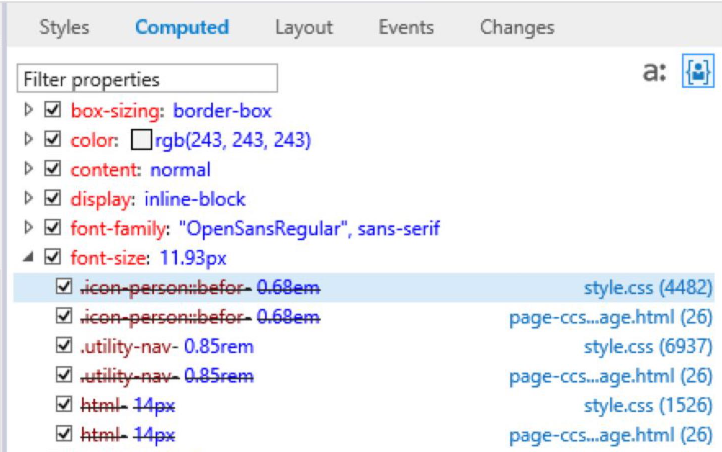Click the content value normal
The image size is (722, 452).
[180, 170]
